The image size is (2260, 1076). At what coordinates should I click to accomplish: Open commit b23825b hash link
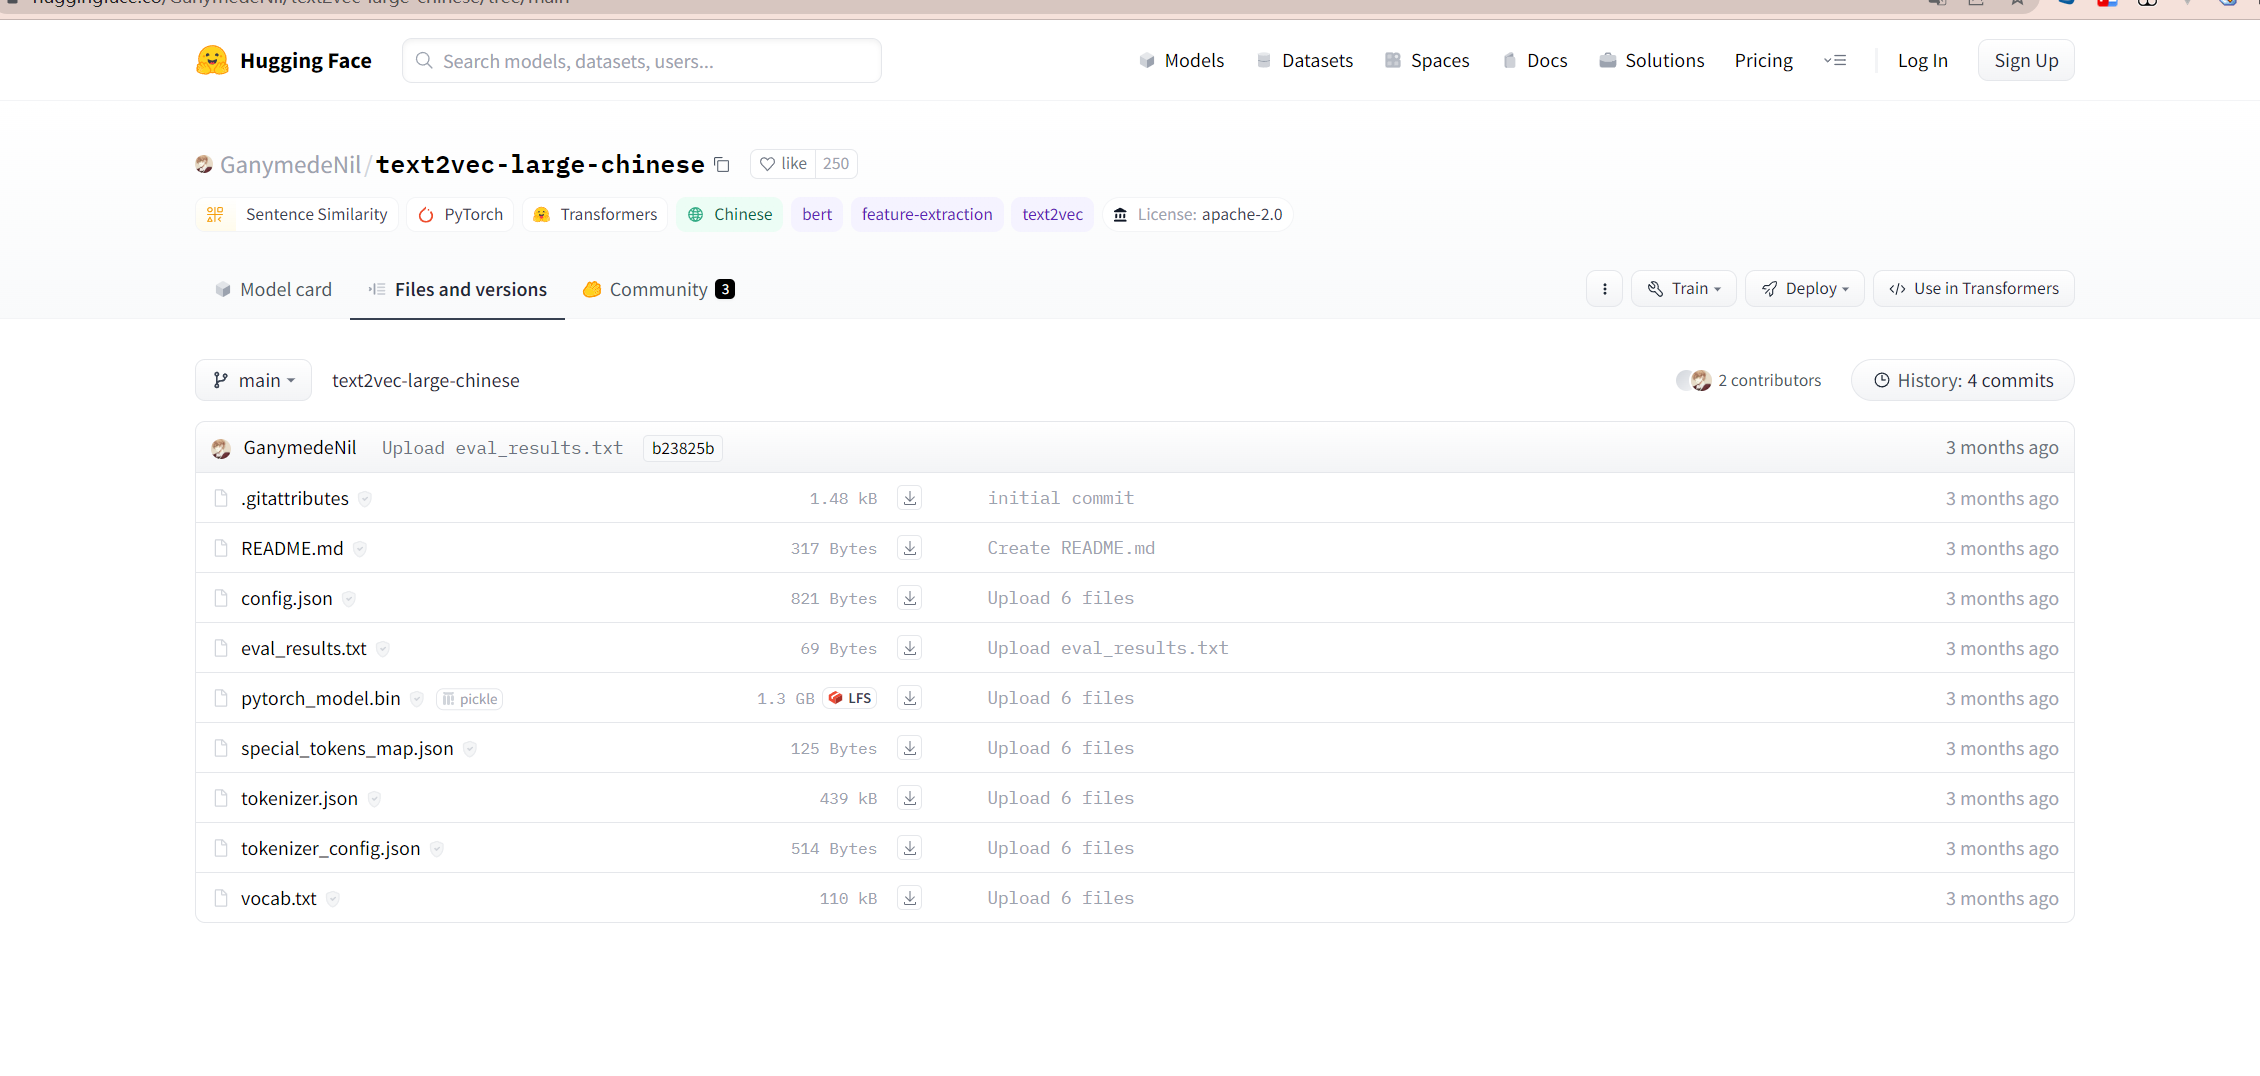tap(683, 448)
